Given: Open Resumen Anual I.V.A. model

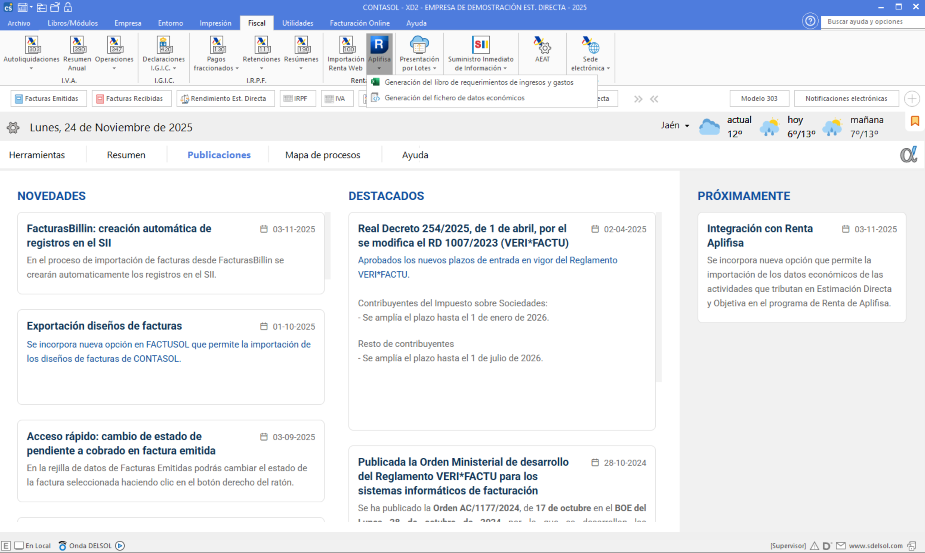Looking at the screenshot, I should pyautogui.click(x=77, y=45).
